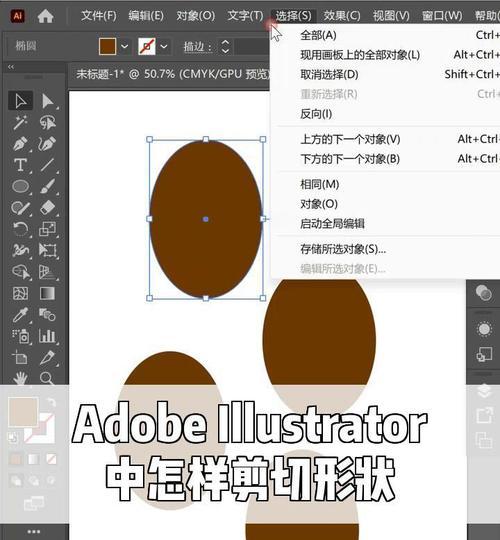
Task: Open the 对象(O) menu
Action: [x=196, y=16]
